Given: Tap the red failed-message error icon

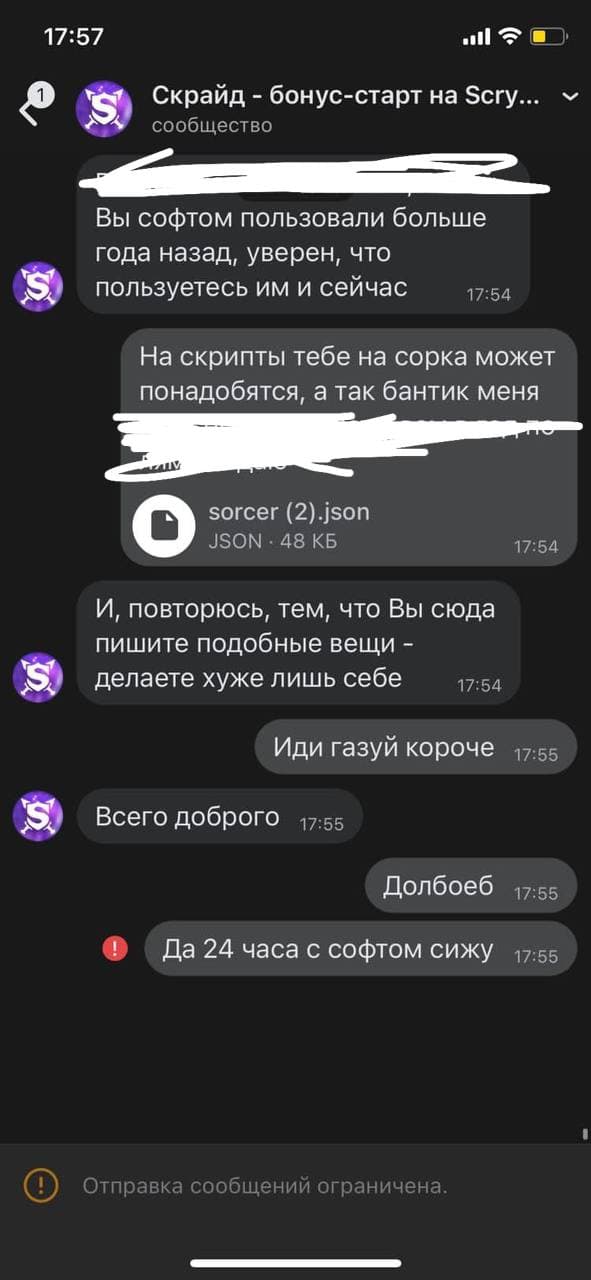Looking at the screenshot, I should 116,949.
